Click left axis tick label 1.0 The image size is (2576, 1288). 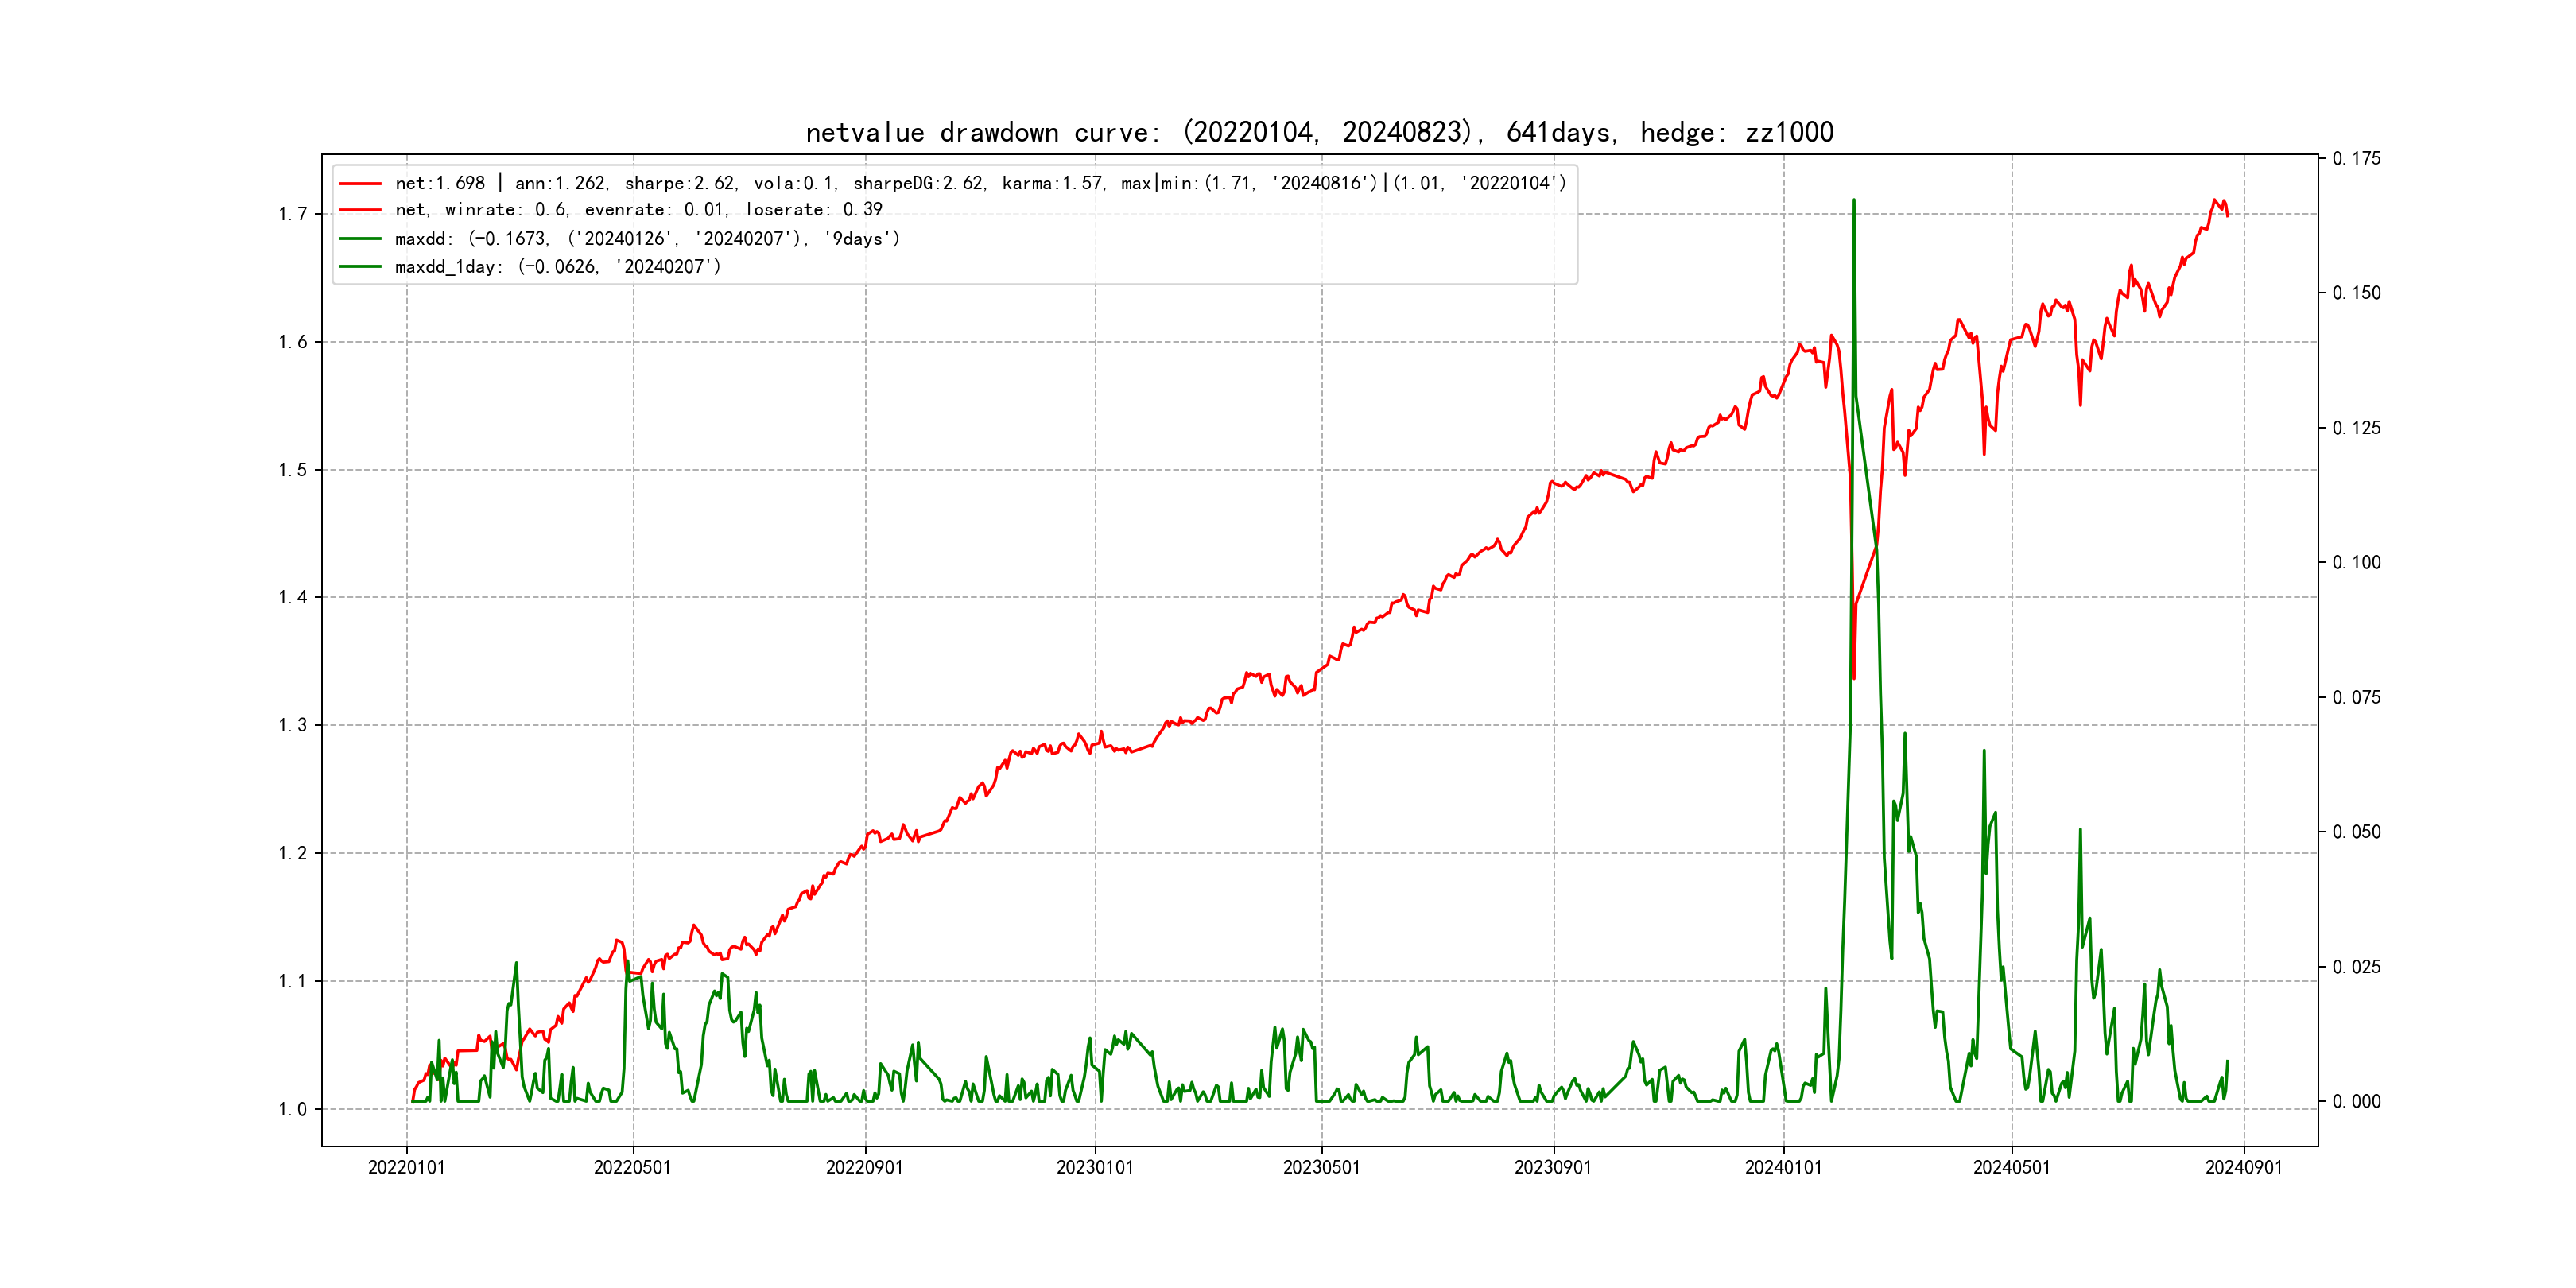click(292, 1109)
